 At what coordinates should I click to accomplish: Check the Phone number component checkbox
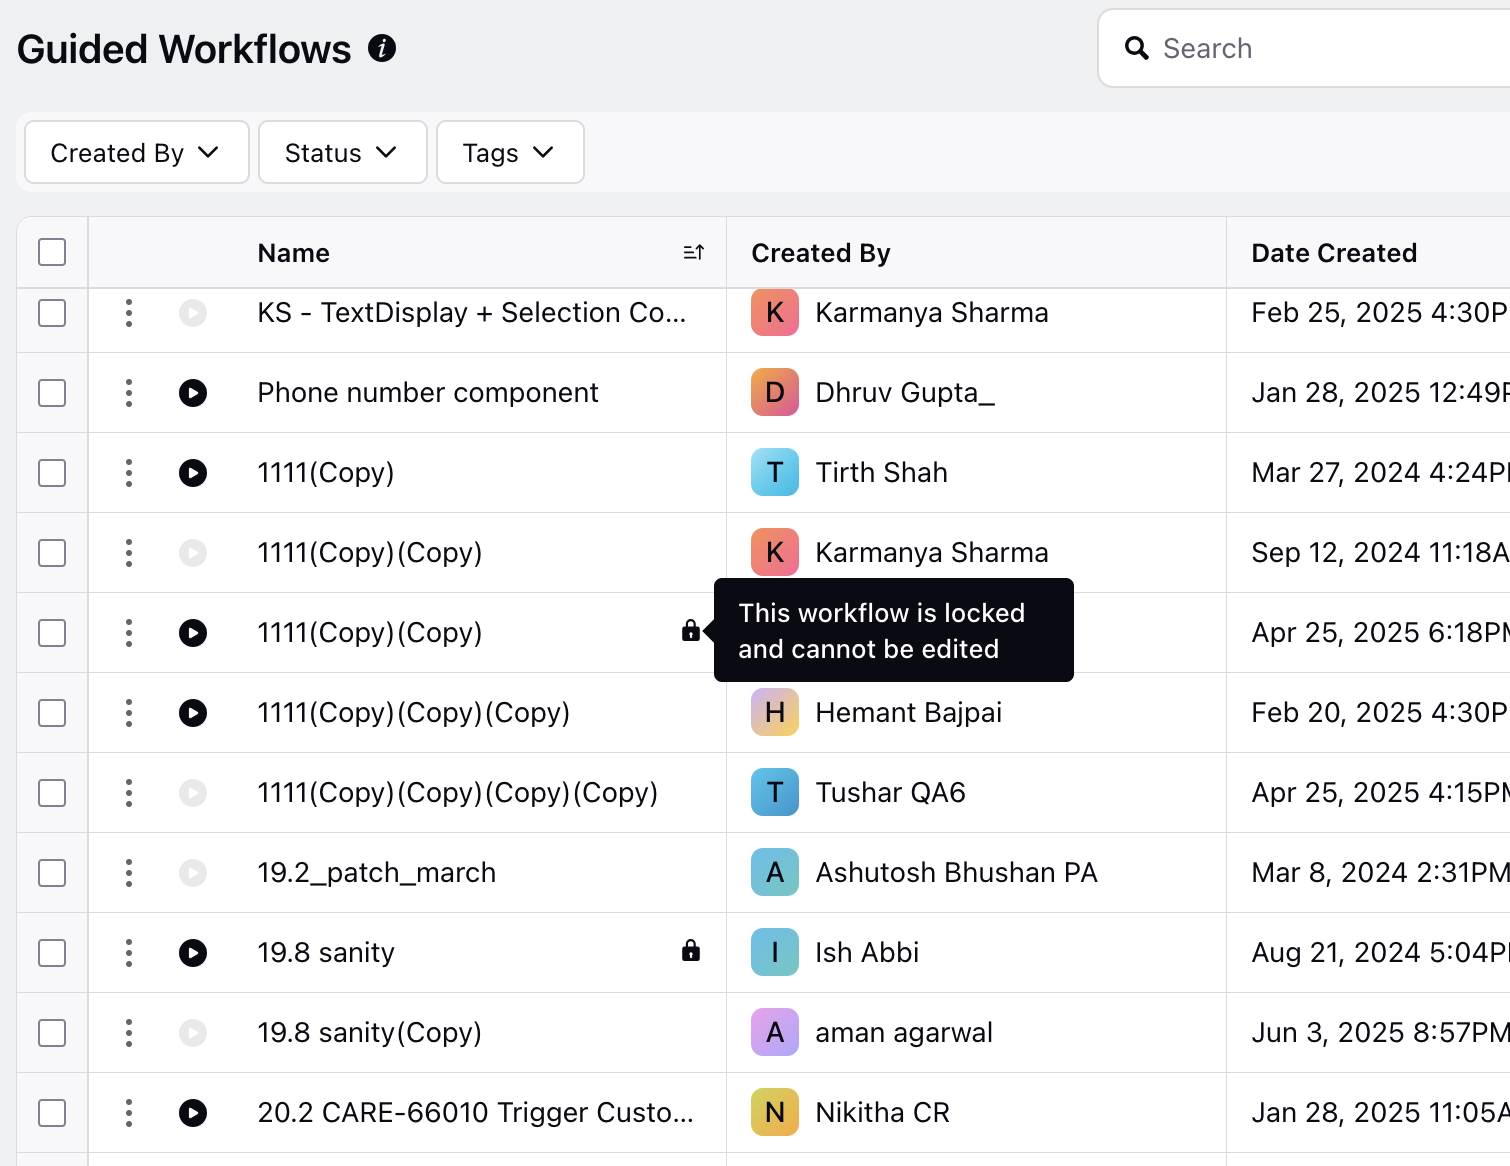(52, 393)
